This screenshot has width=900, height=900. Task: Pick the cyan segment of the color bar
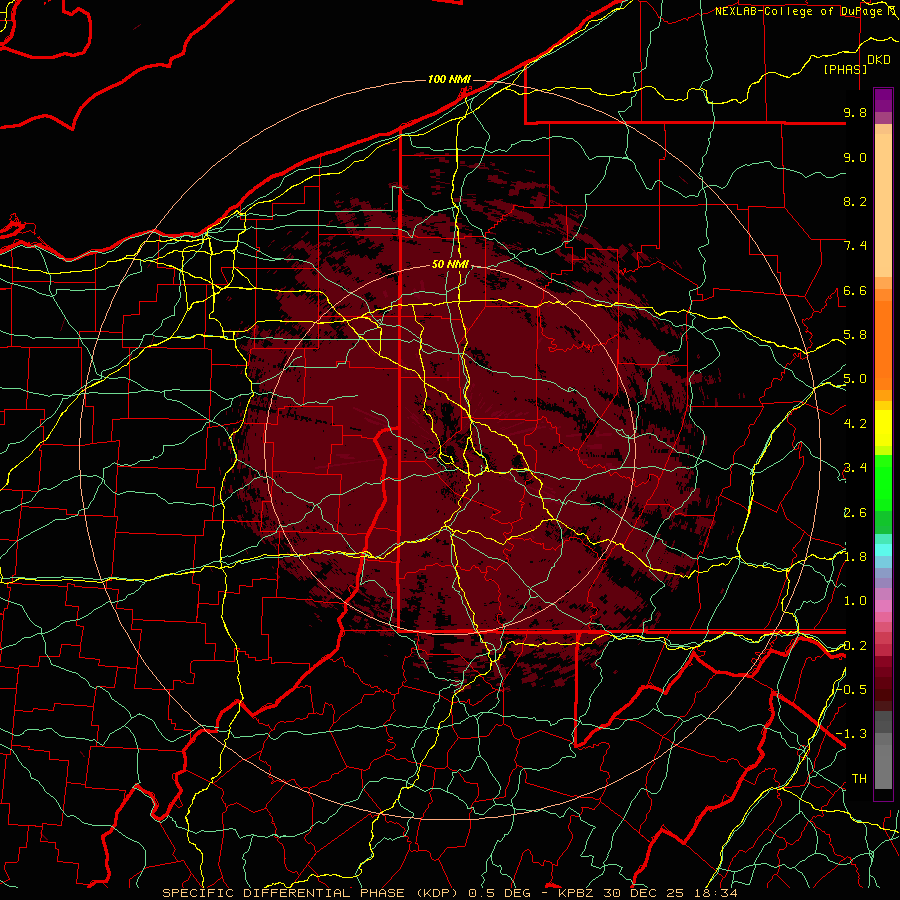[883, 549]
